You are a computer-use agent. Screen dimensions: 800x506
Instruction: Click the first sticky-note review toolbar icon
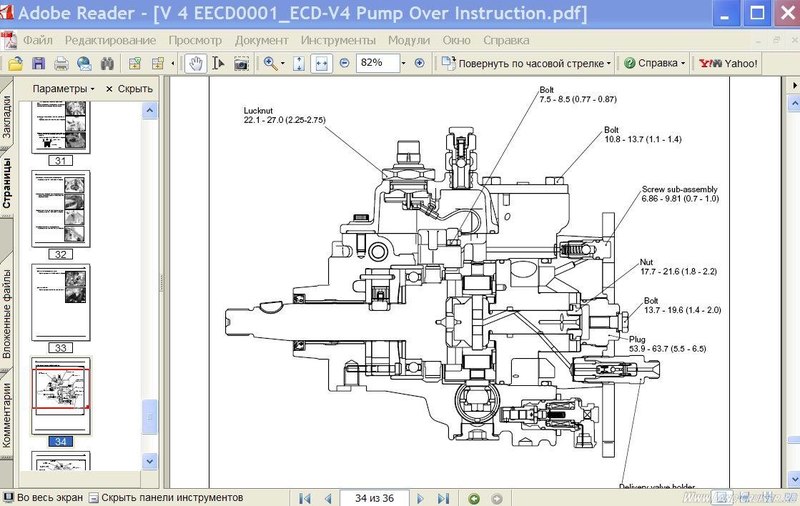135,63
